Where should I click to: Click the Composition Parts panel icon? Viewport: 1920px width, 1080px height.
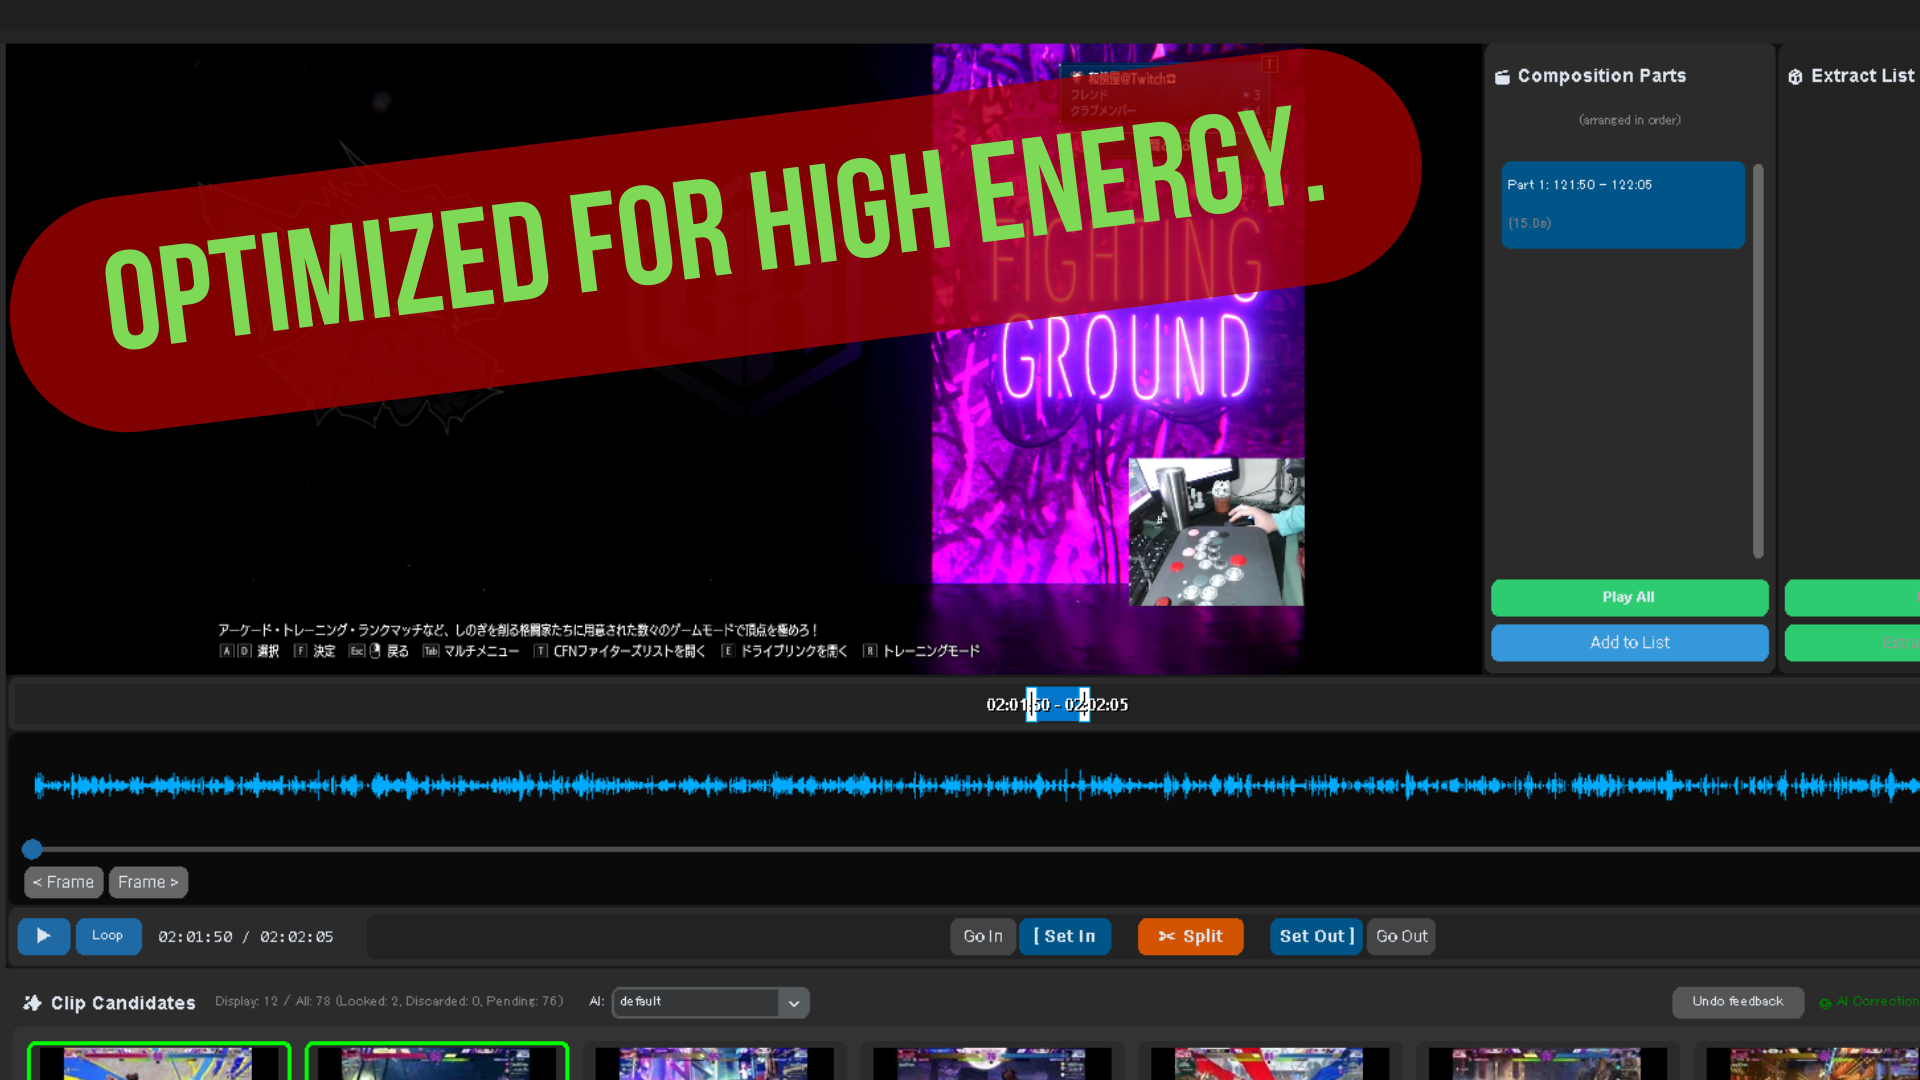point(1502,77)
